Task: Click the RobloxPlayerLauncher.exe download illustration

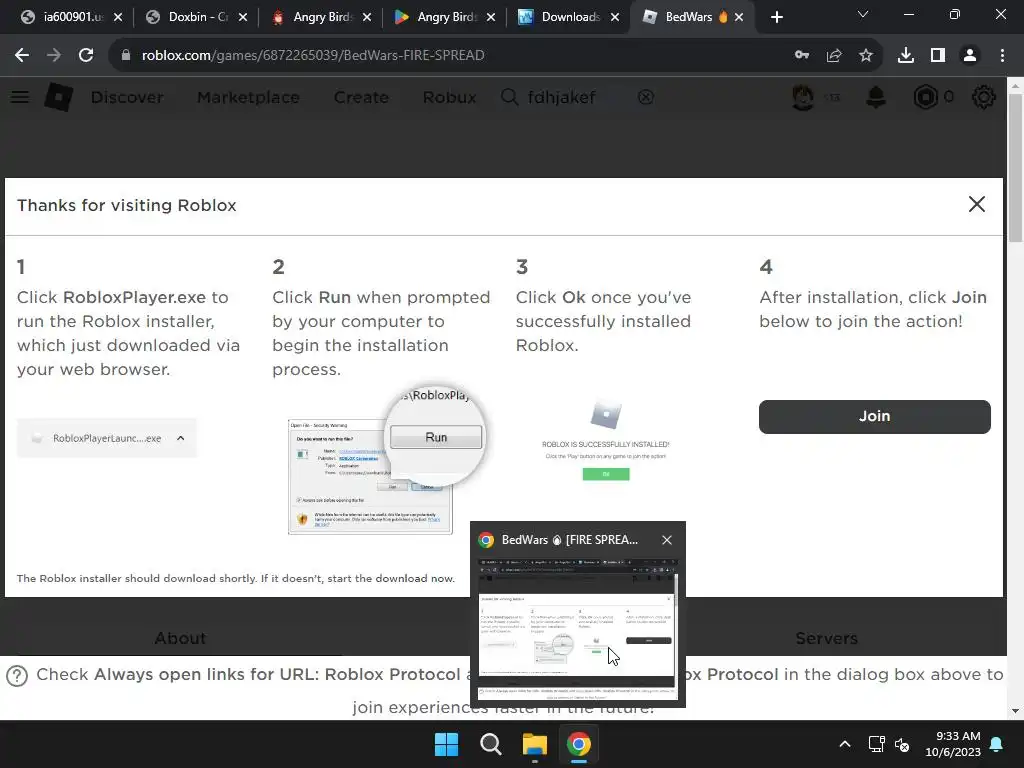Action: point(106,438)
